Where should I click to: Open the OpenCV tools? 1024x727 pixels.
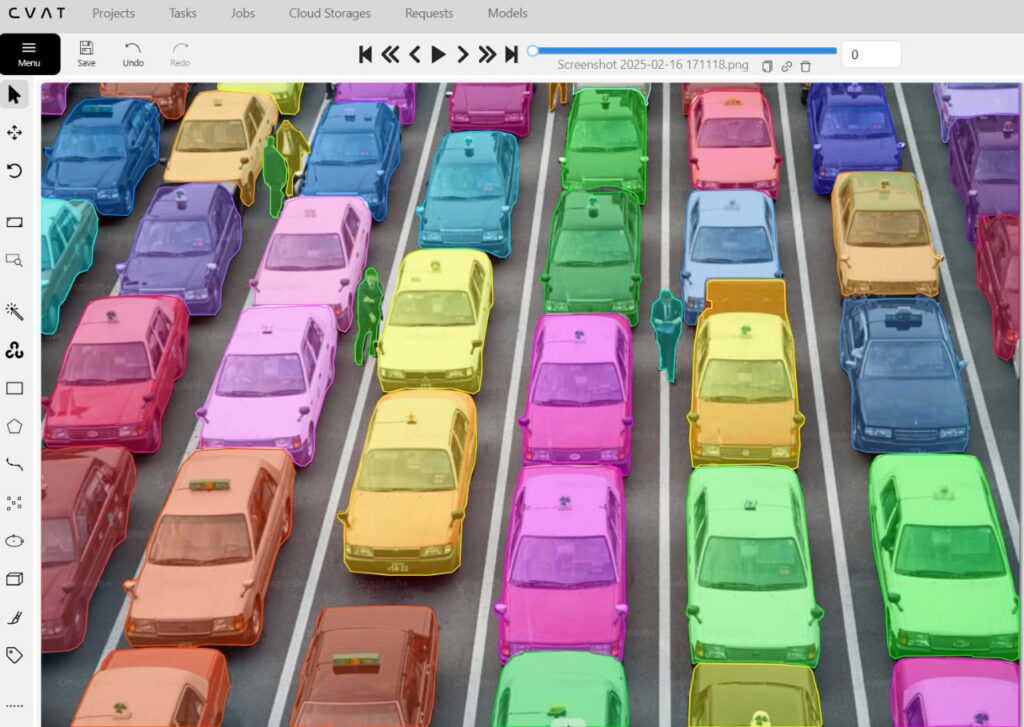[14, 351]
